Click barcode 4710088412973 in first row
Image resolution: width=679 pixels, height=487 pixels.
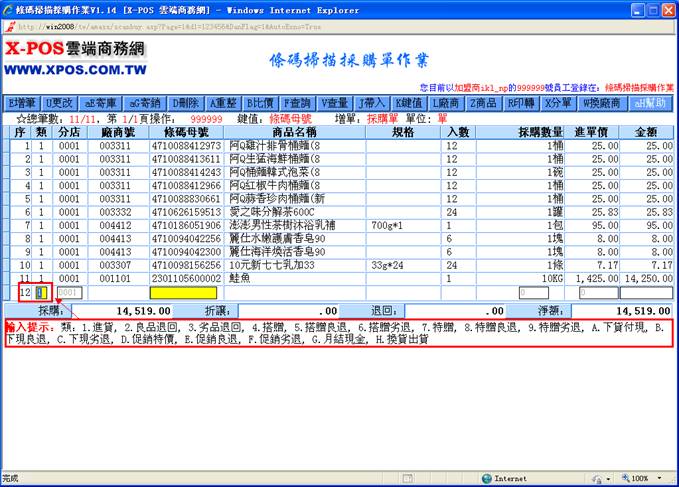186,147
